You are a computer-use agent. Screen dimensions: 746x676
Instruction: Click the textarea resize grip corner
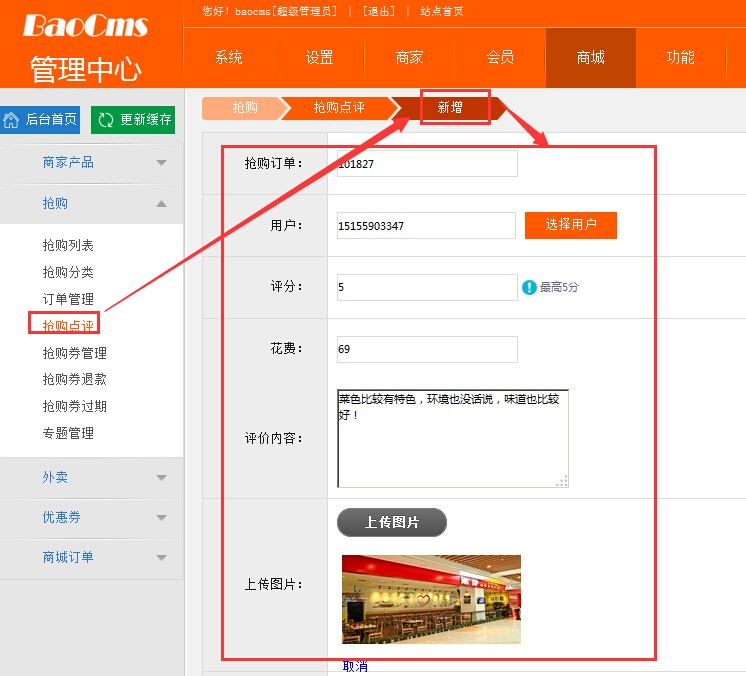pyautogui.click(x=562, y=481)
